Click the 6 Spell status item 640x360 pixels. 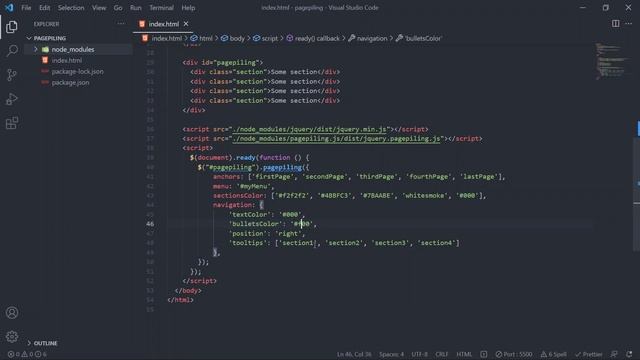pyautogui.click(x=553, y=354)
